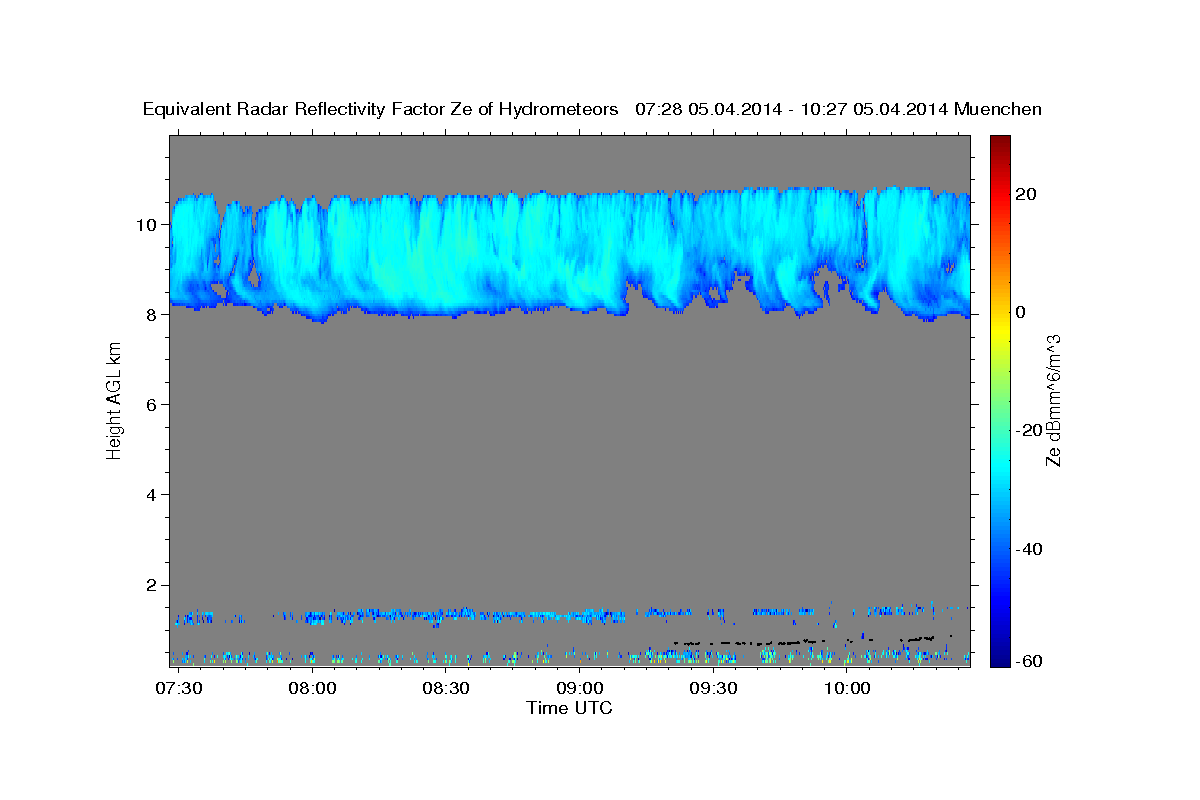
Task: Click the location label 'Muenchen'
Action: coord(999,109)
